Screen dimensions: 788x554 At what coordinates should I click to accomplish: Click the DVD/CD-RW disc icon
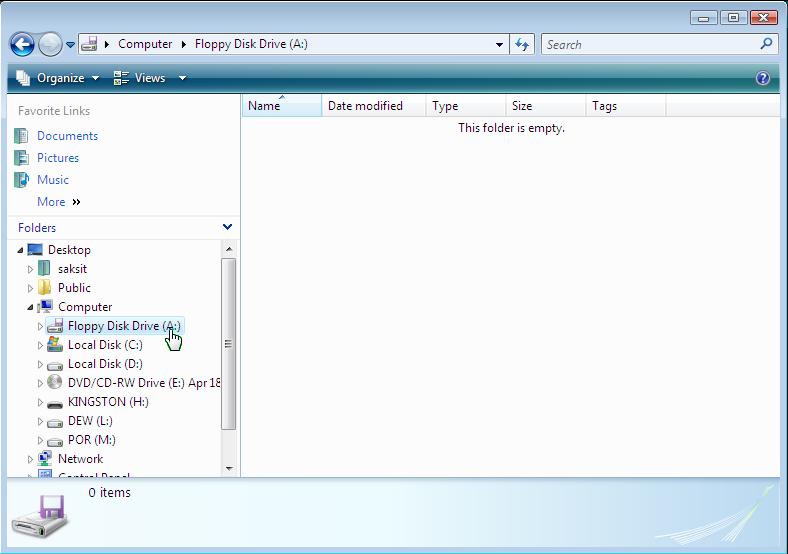[55, 383]
